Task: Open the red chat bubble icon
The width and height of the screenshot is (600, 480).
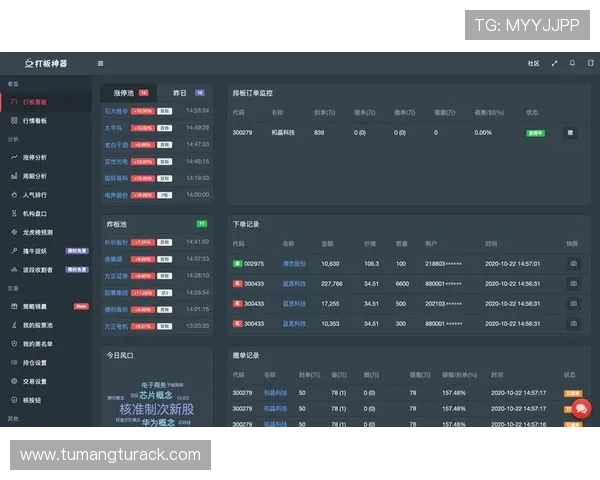Action: [x=581, y=408]
